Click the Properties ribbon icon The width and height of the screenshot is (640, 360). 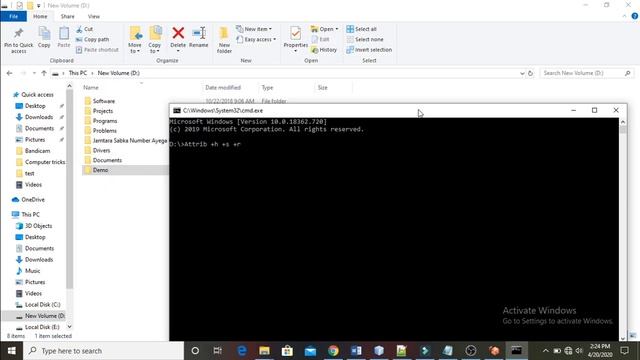(x=296, y=33)
